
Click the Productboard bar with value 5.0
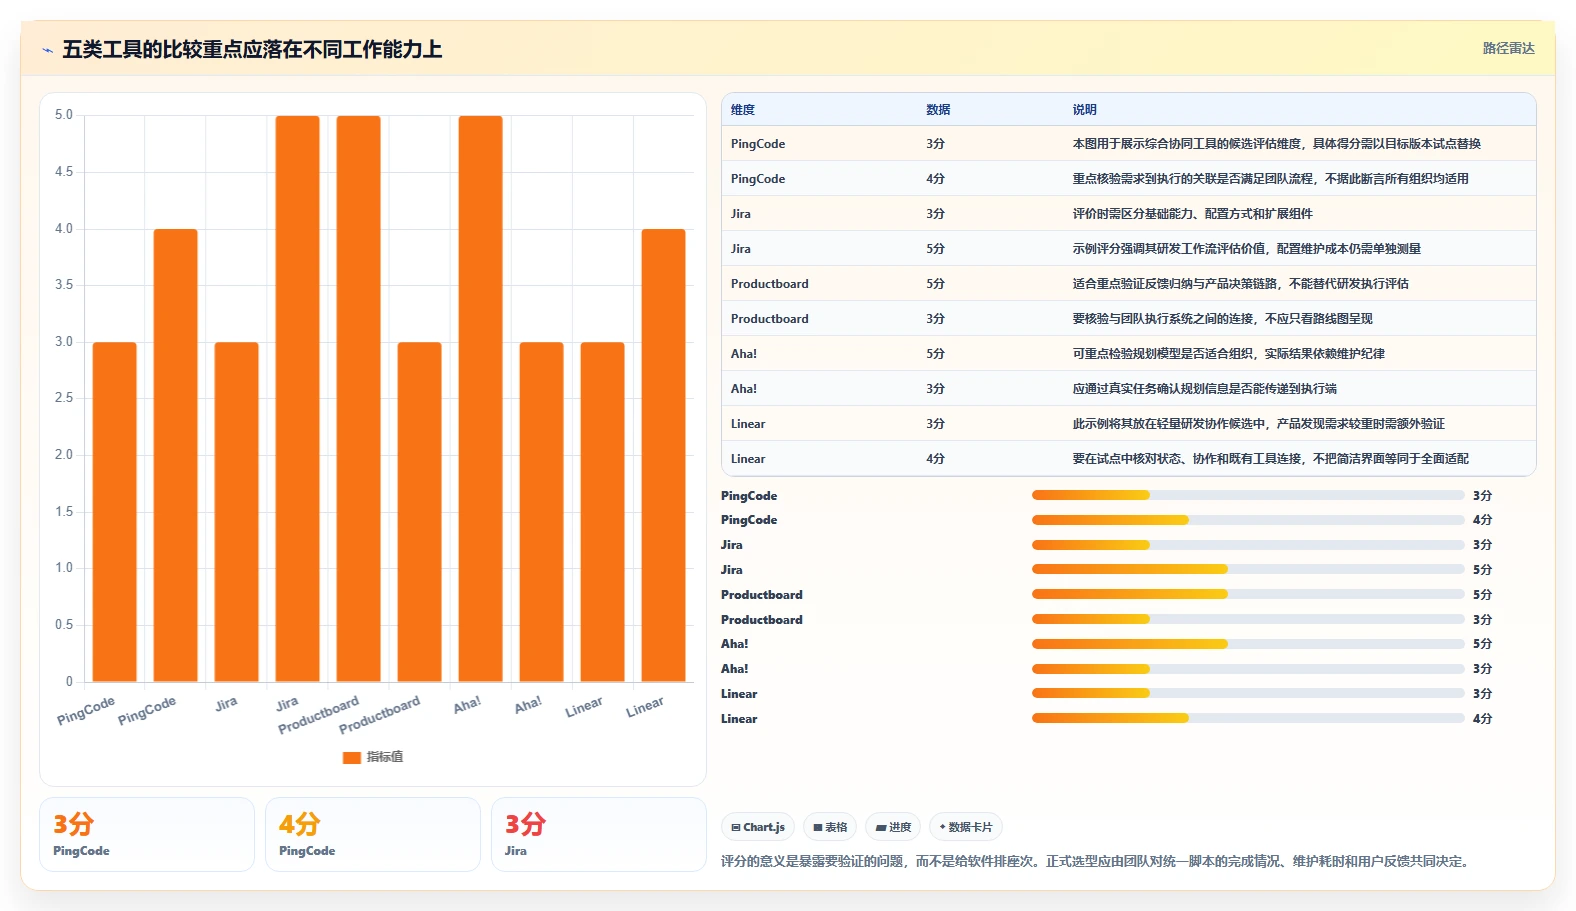(x=359, y=399)
